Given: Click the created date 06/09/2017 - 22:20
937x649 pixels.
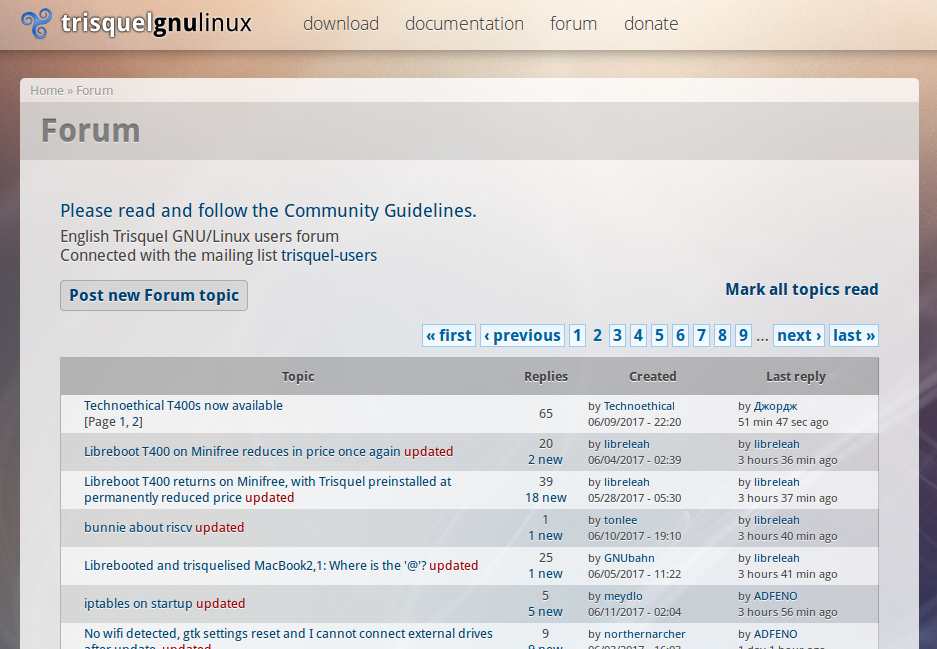Looking at the screenshot, I should click(634, 423).
